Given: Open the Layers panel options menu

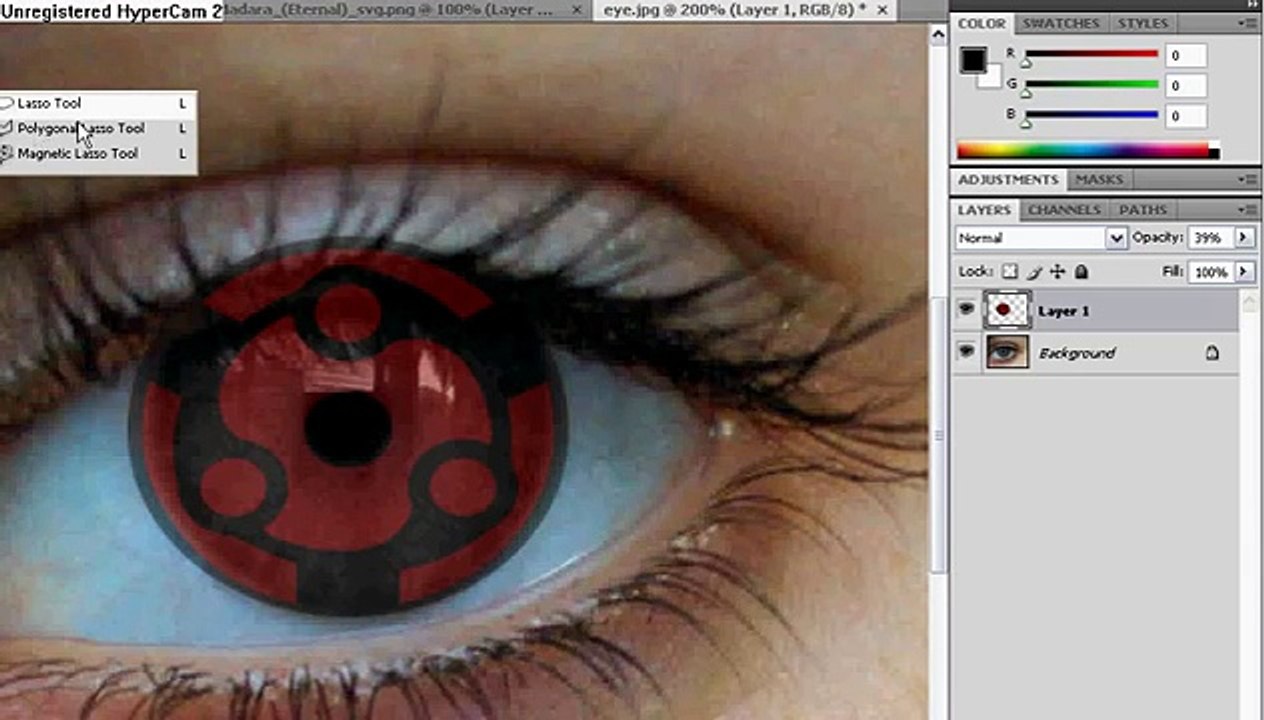Looking at the screenshot, I should (x=1249, y=209).
